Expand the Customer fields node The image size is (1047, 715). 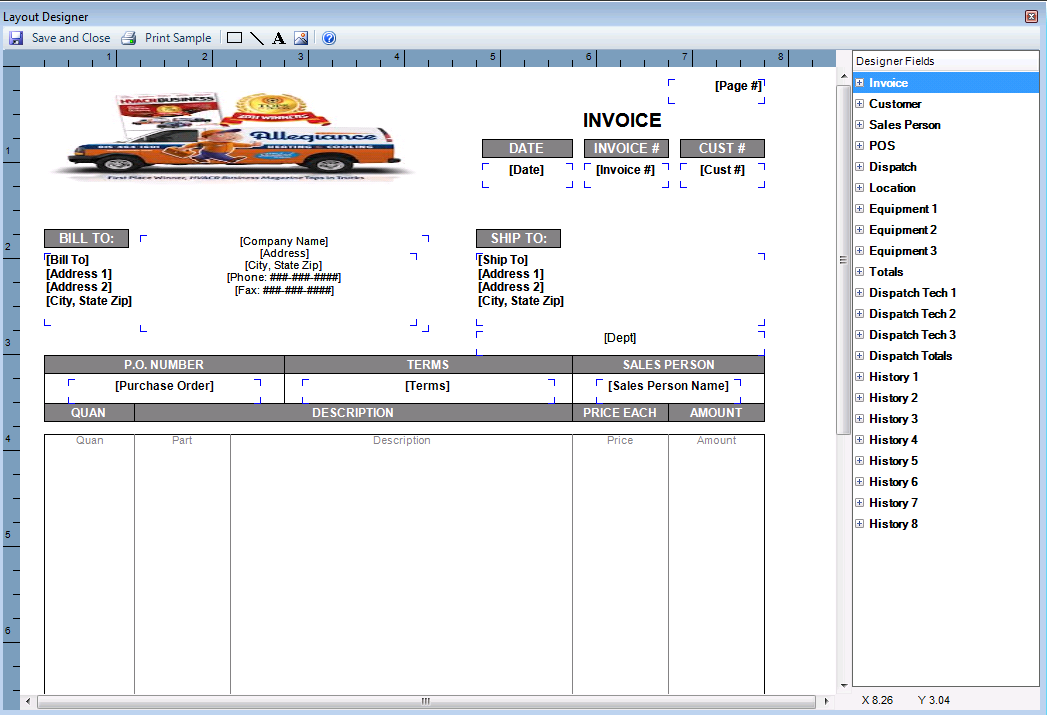859,104
